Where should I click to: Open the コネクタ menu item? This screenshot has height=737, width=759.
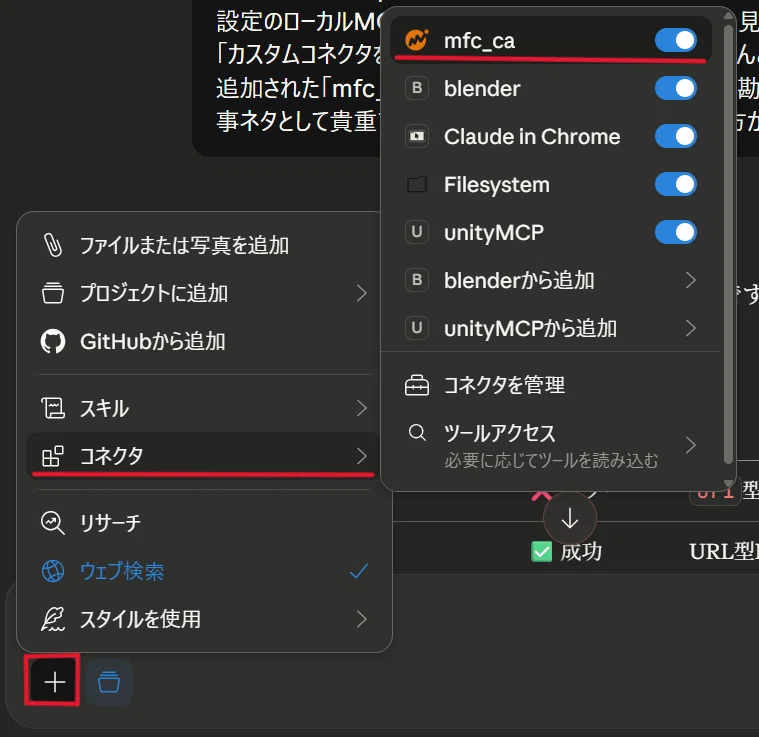pos(204,456)
